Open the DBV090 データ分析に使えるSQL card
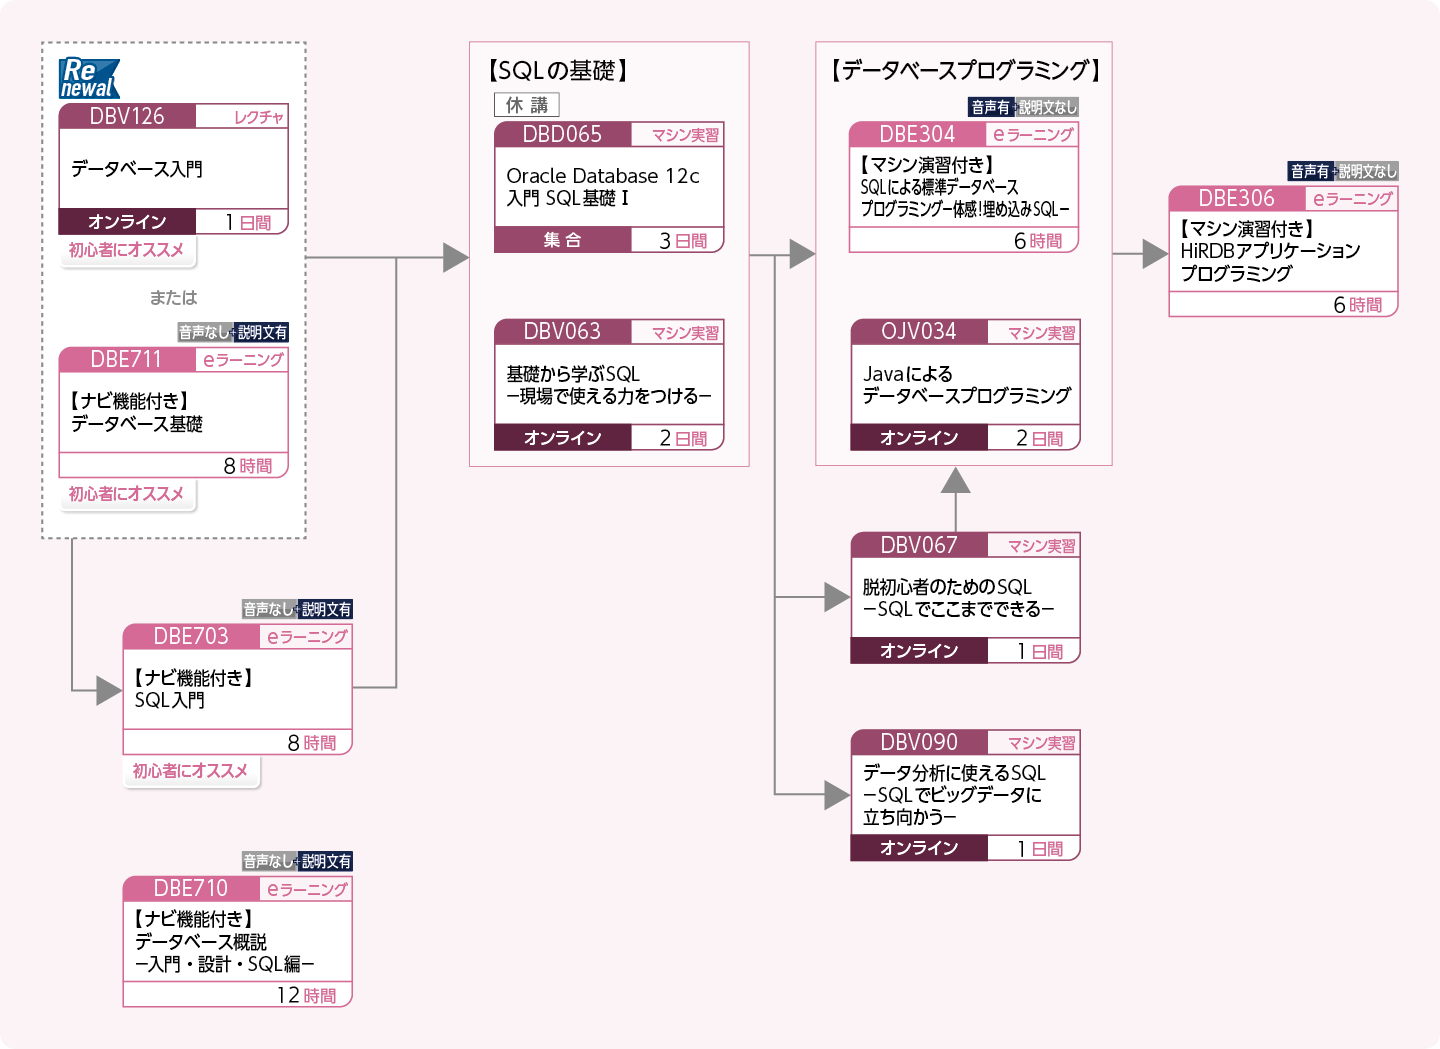Screen dimensions: 1440x1049 click(966, 795)
